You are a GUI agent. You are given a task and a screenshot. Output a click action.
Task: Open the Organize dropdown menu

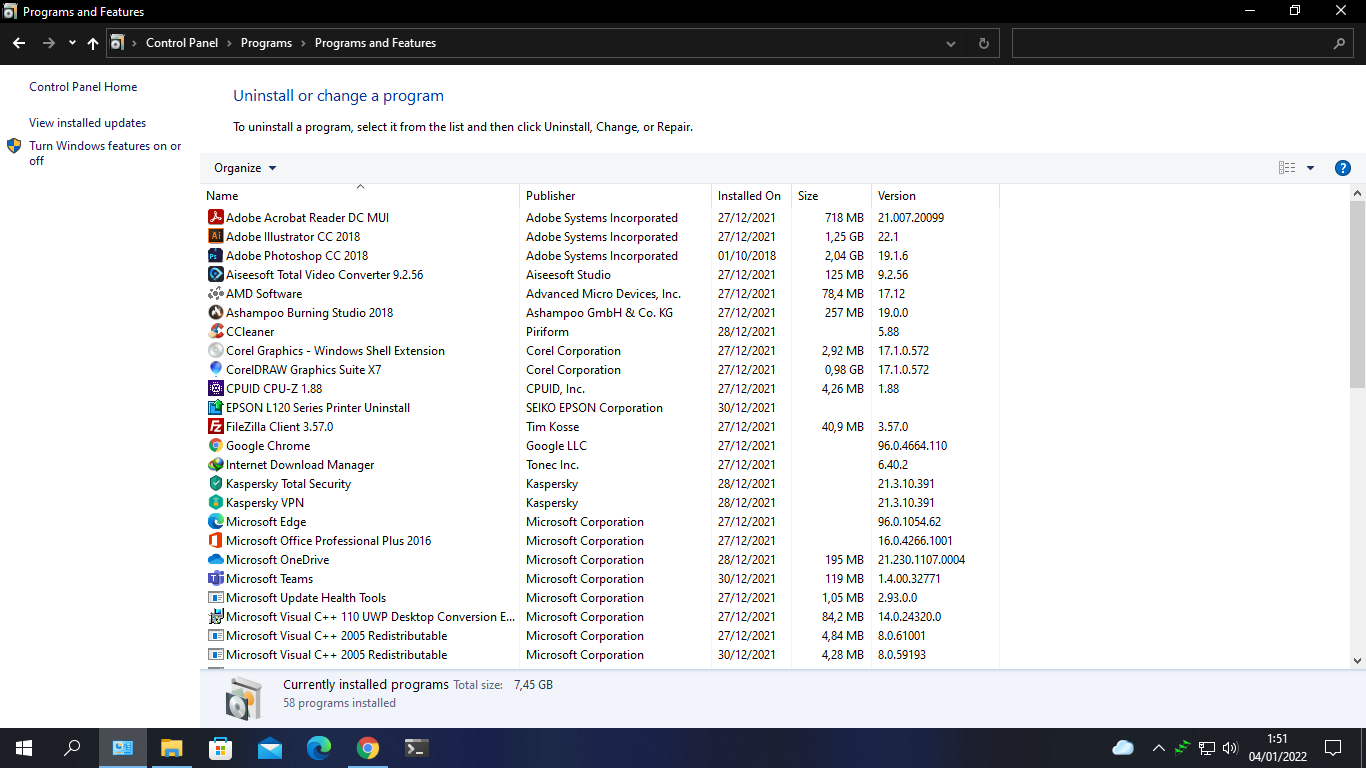point(245,168)
